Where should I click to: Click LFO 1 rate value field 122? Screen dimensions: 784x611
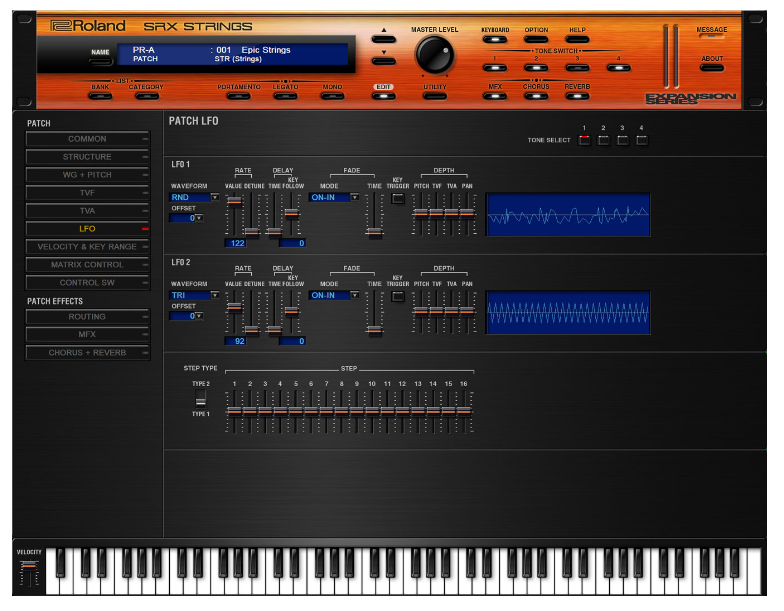[236, 243]
